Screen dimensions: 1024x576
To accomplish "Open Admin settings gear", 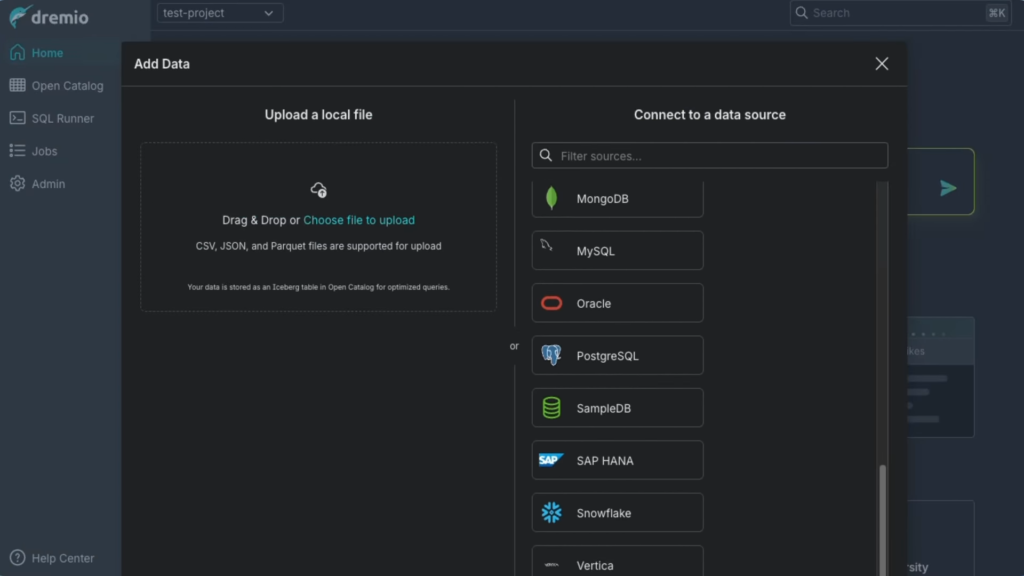I will tap(18, 184).
